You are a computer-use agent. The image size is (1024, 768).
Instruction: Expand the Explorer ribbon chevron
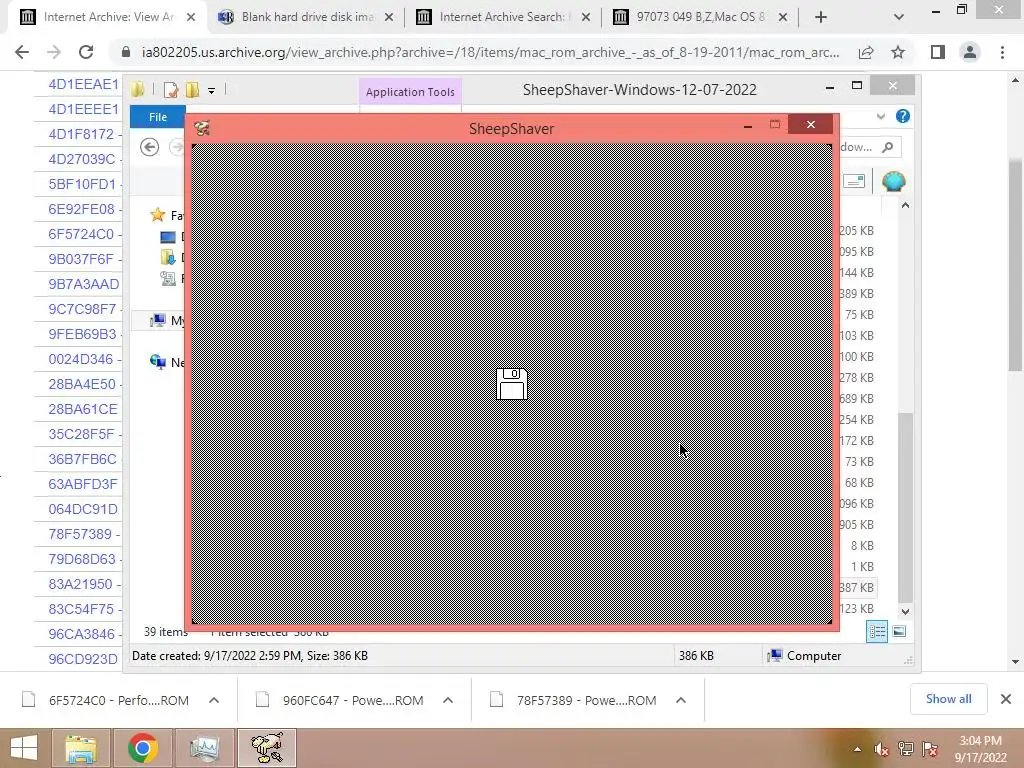tap(881, 116)
